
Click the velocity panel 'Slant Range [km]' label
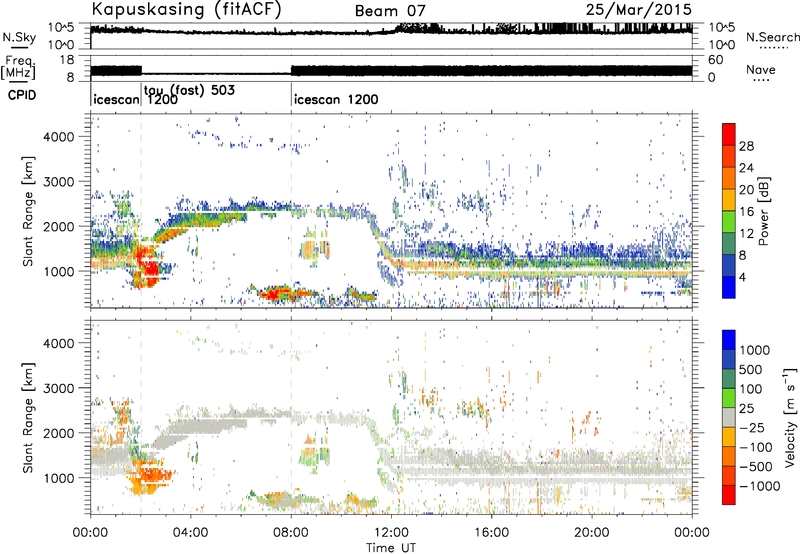click(28, 418)
